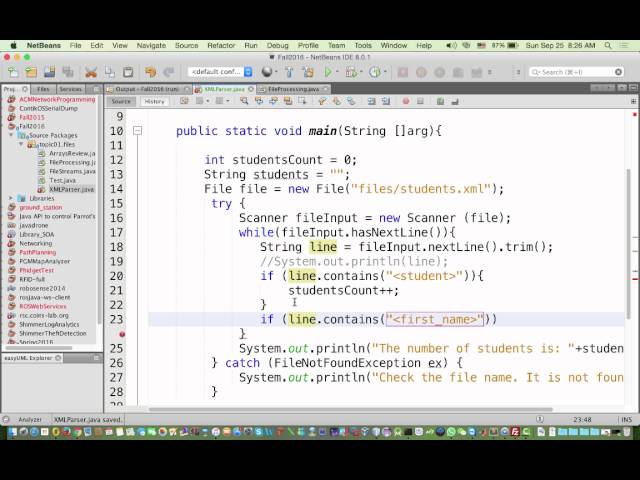Click the Save All toolbar icon
This screenshot has height=480, width=640.
click(68, 72)
